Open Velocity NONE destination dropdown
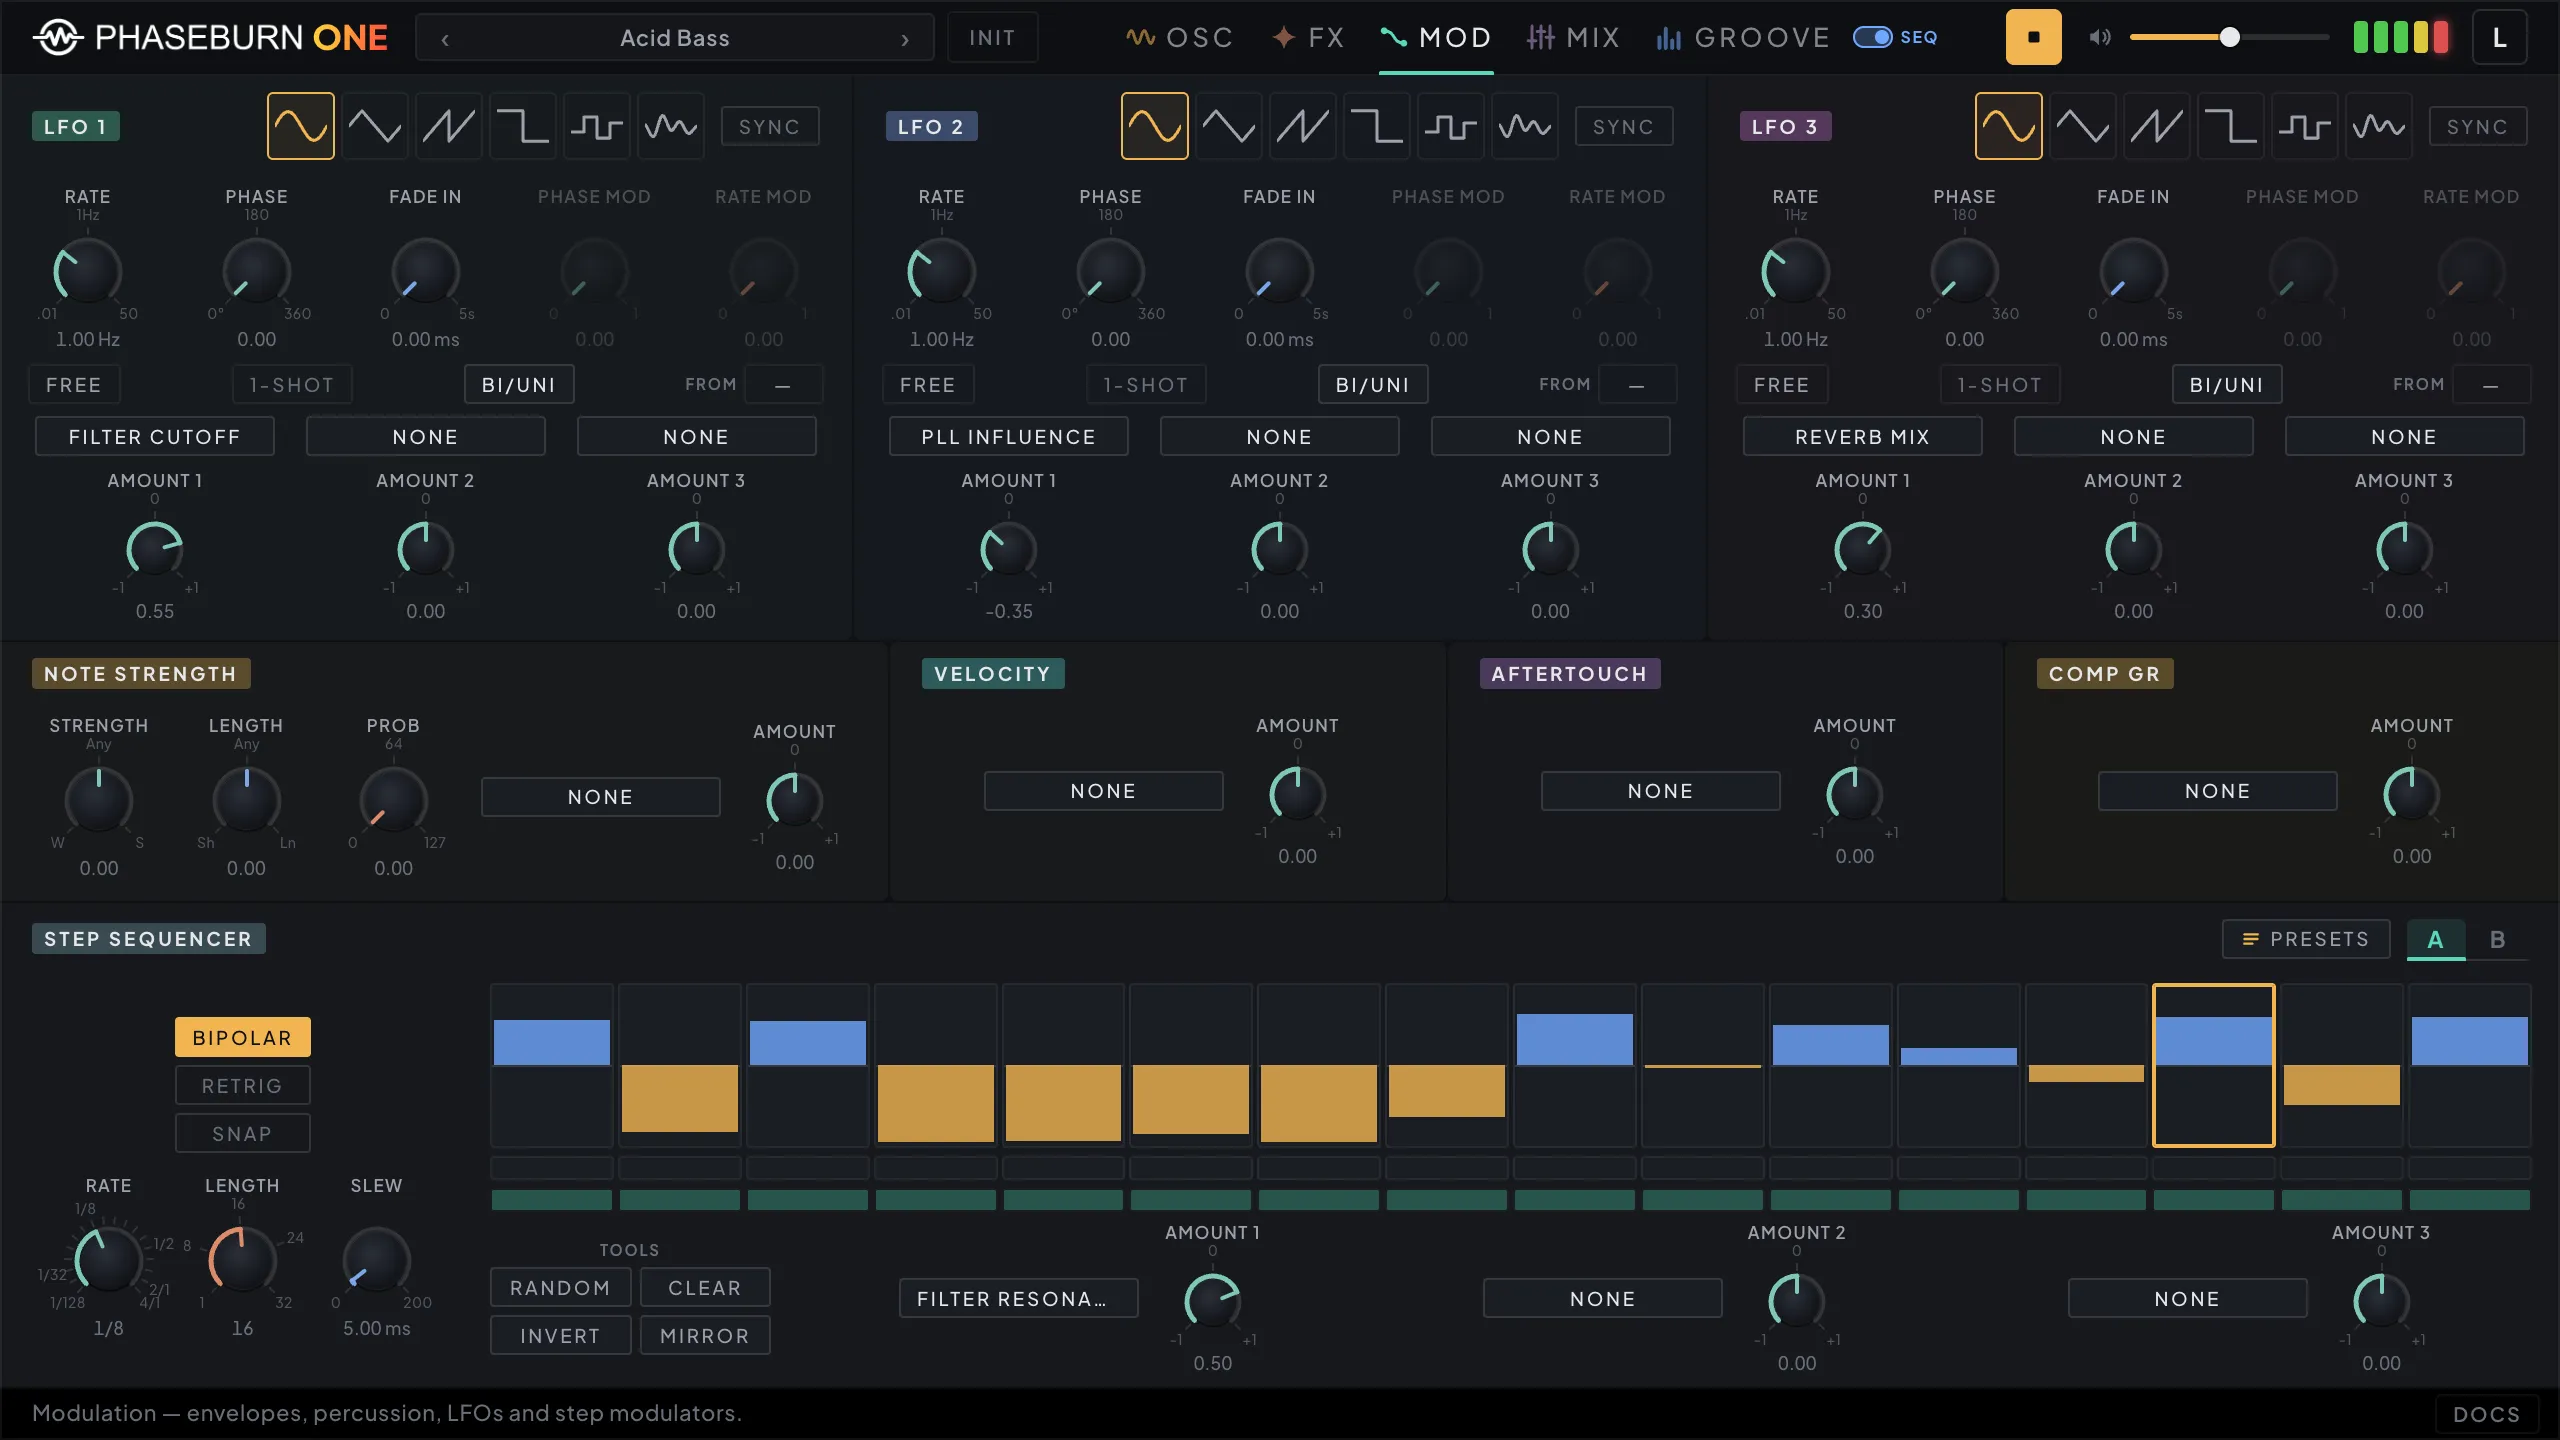Image resolution: width=2560 pixels, height=1440 pixels. (1104, 790)
